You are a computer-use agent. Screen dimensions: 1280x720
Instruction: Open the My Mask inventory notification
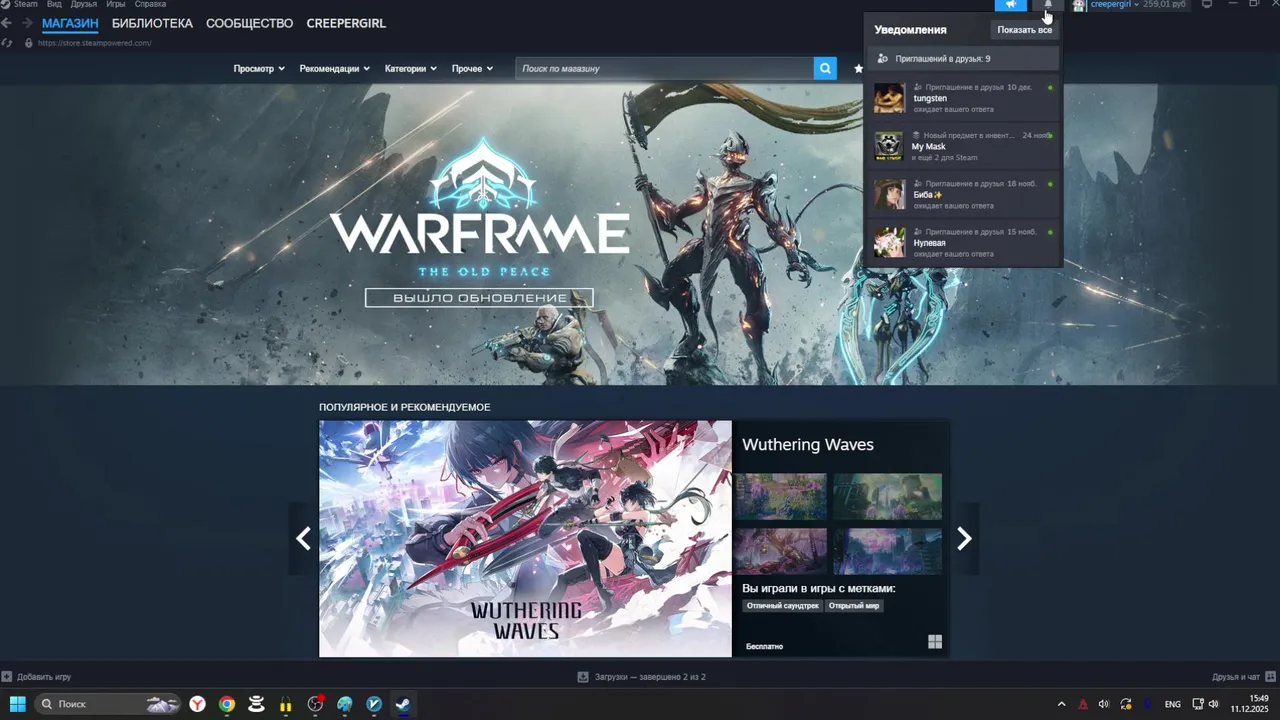tap(964, 146)
